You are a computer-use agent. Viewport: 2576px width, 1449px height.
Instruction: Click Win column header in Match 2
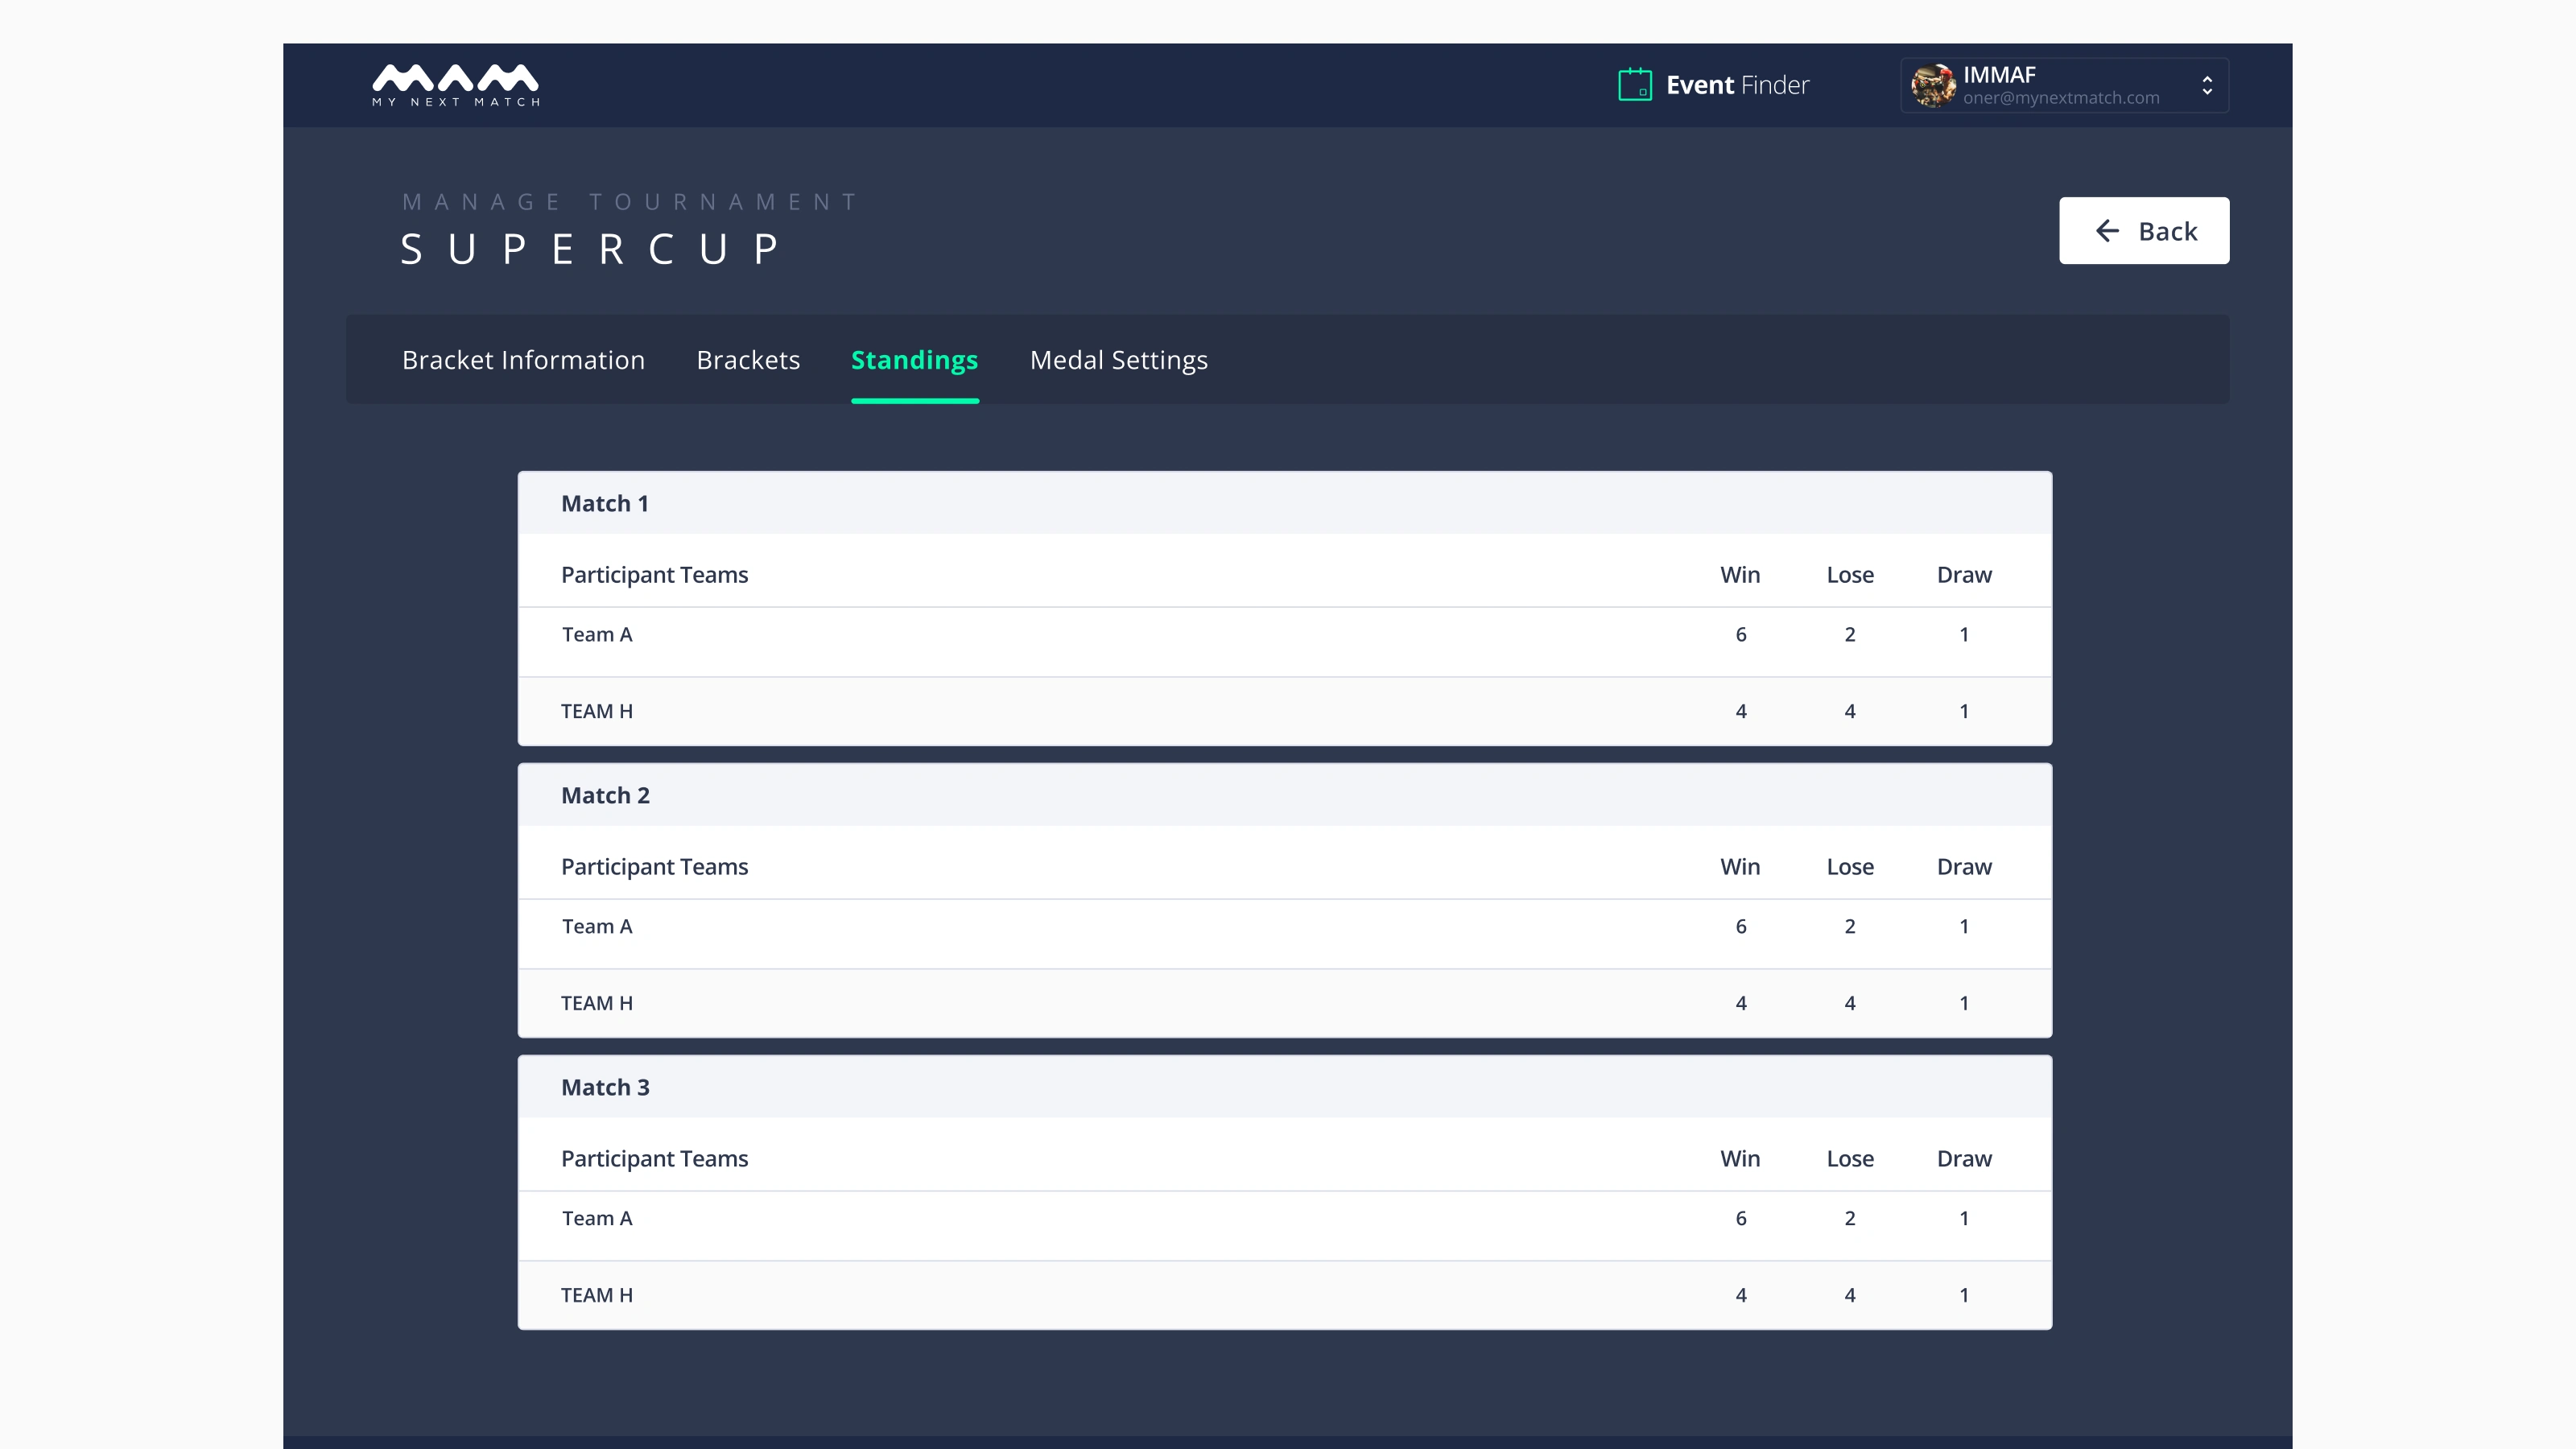(1740, 867)
